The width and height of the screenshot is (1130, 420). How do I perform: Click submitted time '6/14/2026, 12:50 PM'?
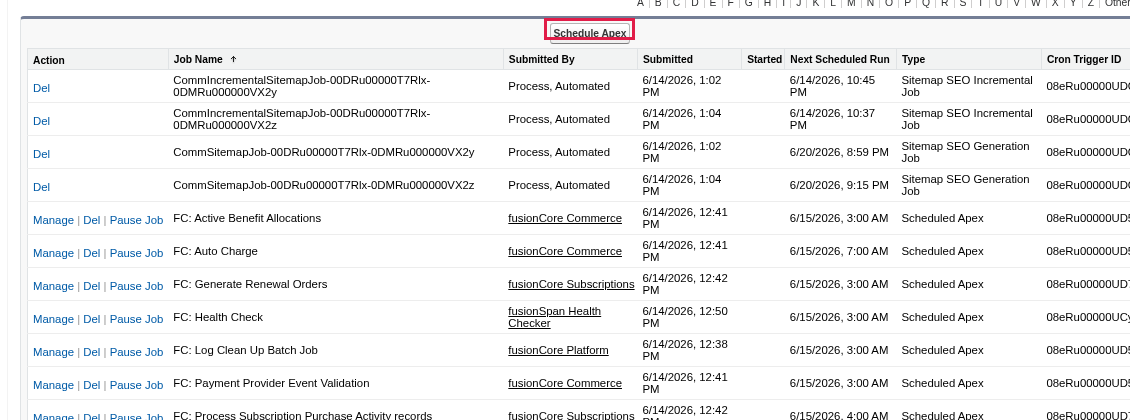point(685,318)
